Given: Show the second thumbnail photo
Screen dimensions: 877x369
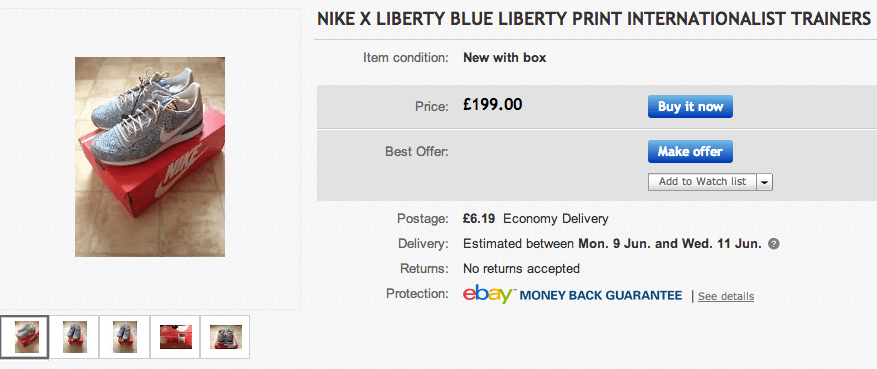Looking at the screenshot, I should pos(74,337).
